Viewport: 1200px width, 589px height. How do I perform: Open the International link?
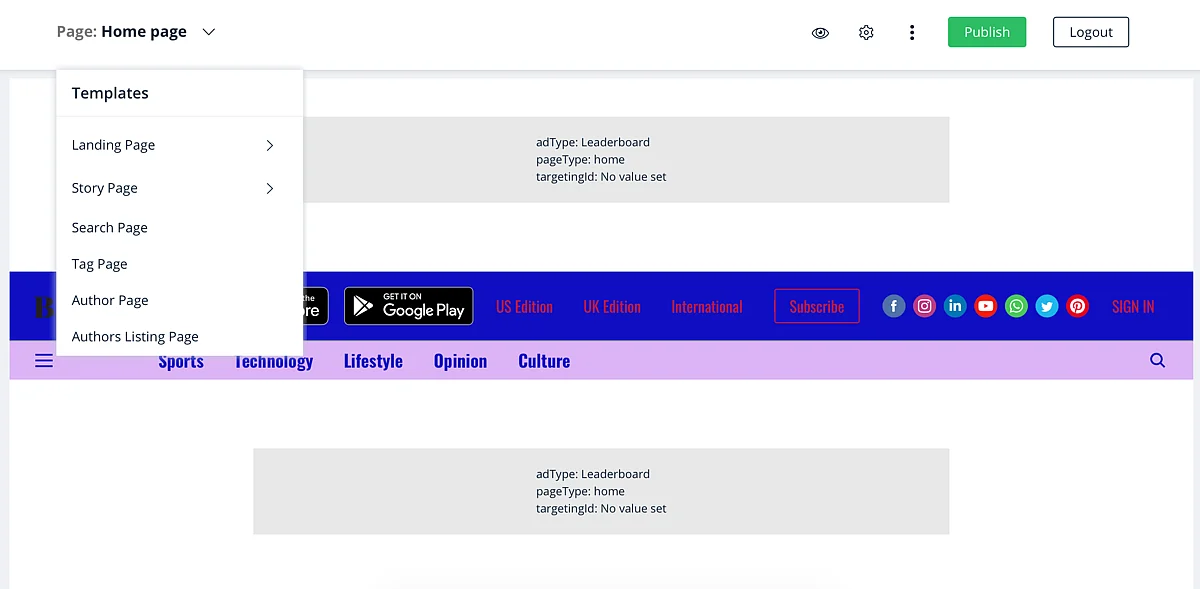707,307
